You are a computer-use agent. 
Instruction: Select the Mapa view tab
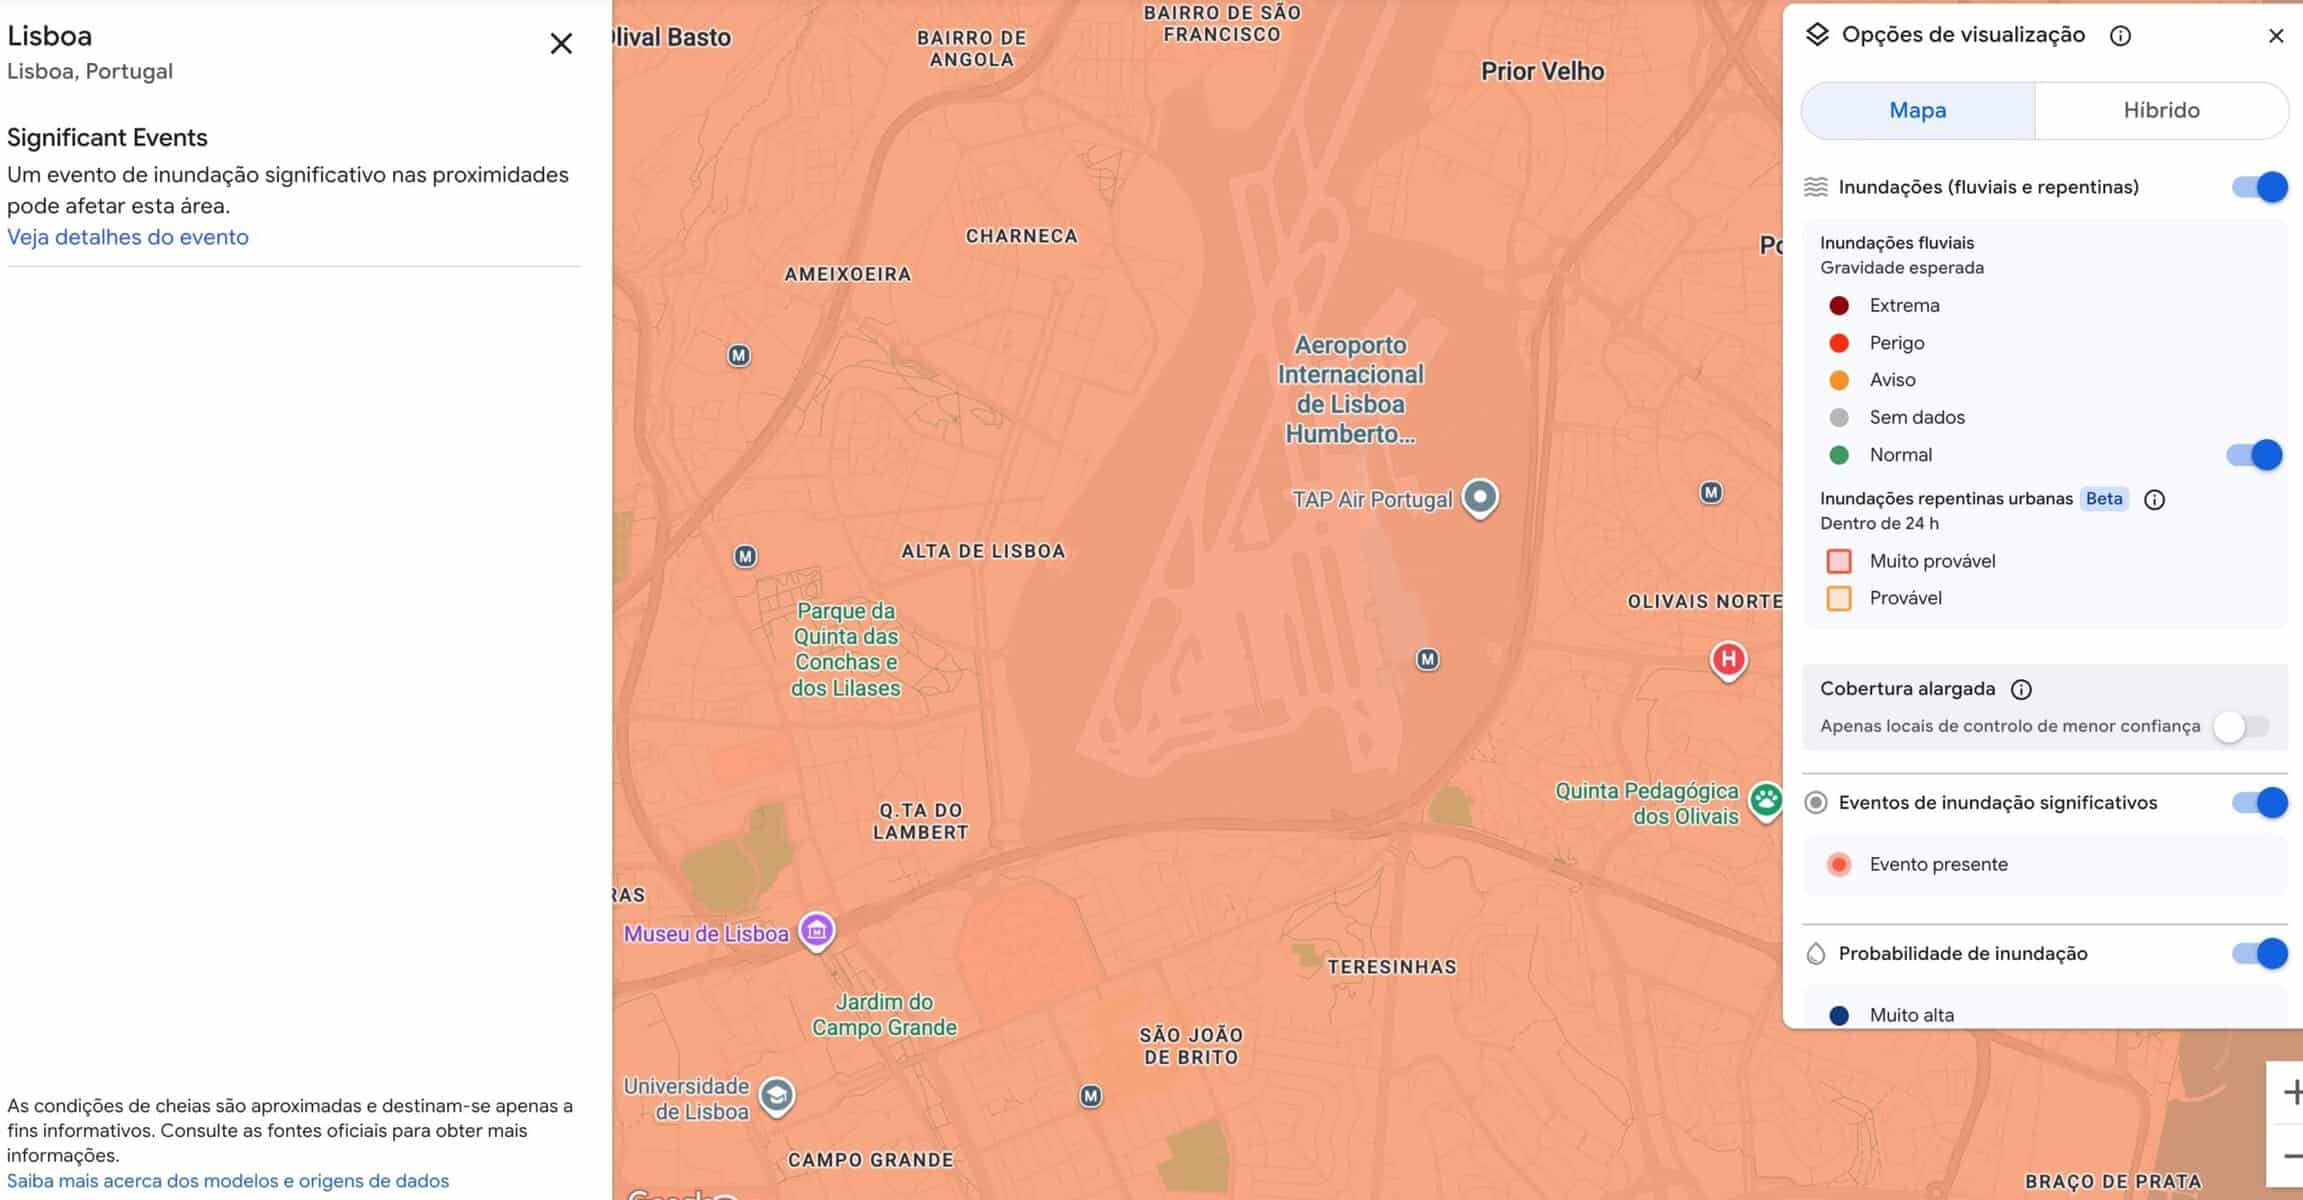coord(1917,110)
